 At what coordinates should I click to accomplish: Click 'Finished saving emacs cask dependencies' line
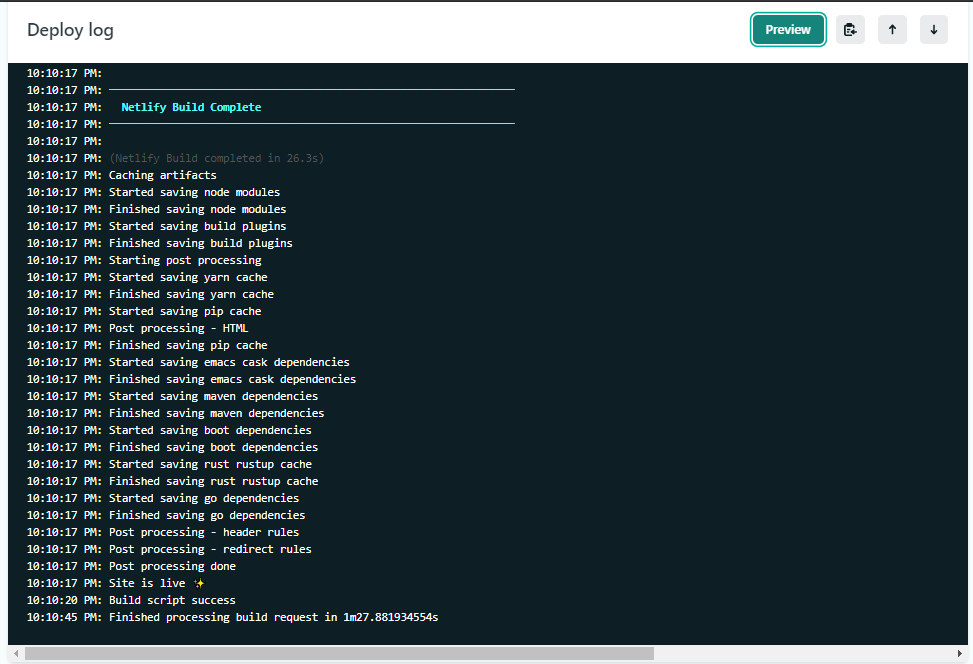[x=232, y=379]
